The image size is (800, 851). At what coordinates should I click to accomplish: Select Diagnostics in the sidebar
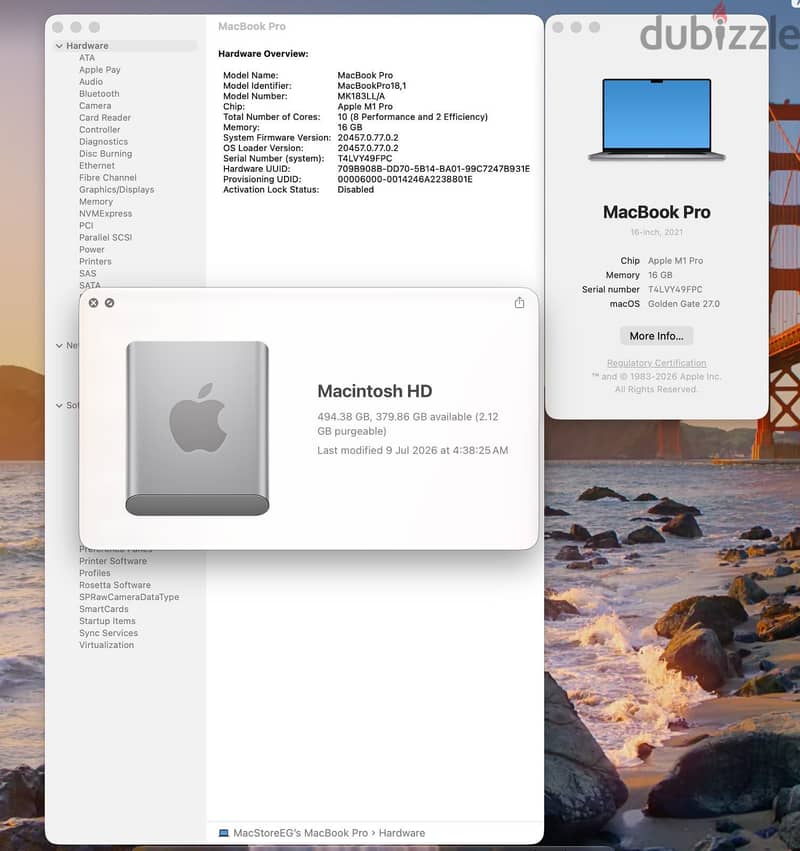click(104, 142)
